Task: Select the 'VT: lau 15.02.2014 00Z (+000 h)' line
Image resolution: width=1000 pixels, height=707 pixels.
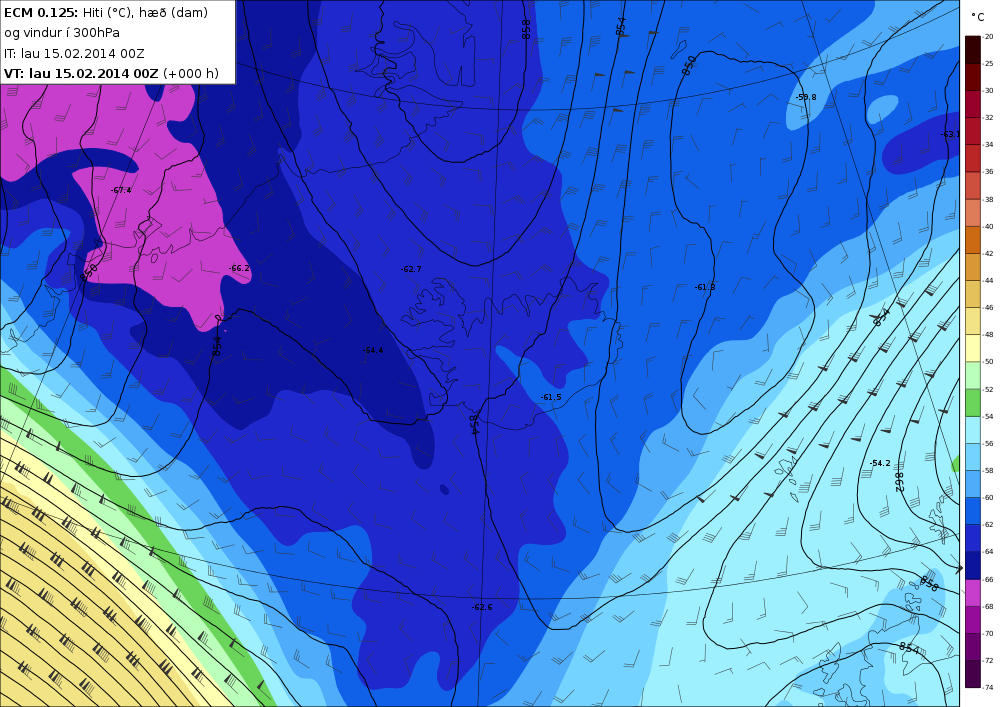Action: (111, 73)
